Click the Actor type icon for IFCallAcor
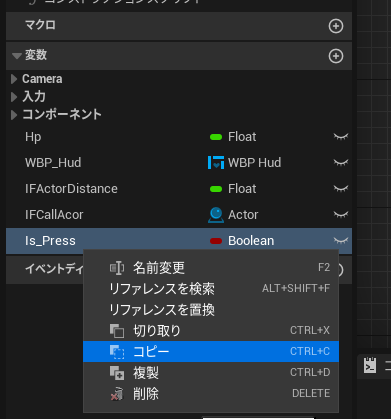 click(x=216, y=215)
